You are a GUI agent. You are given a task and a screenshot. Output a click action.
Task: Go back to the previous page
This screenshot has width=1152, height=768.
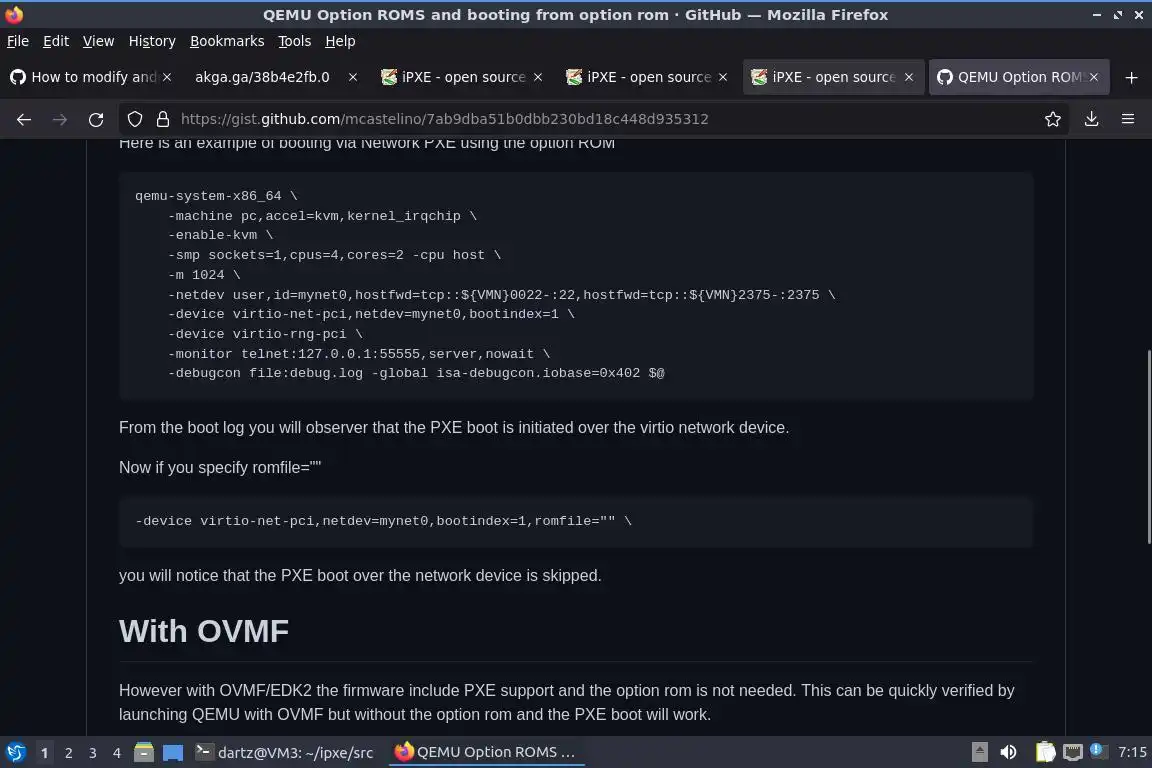tap(24, 119)
